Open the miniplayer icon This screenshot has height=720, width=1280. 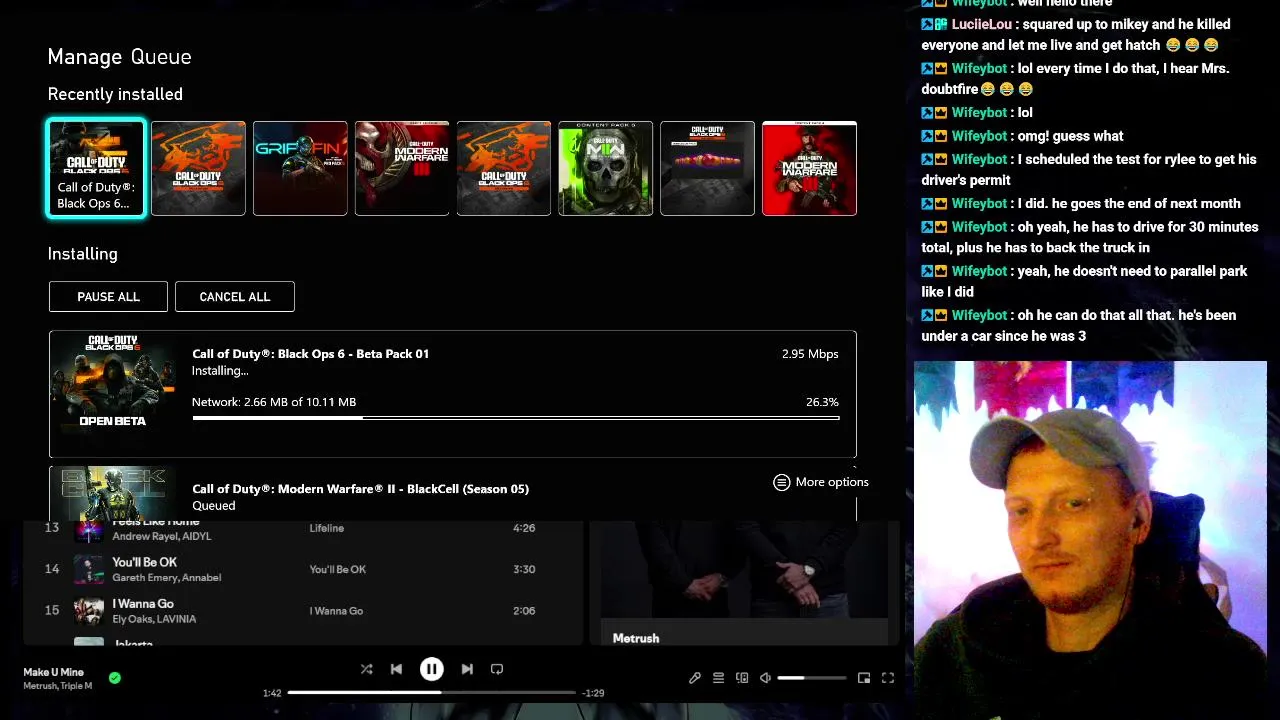864,678
